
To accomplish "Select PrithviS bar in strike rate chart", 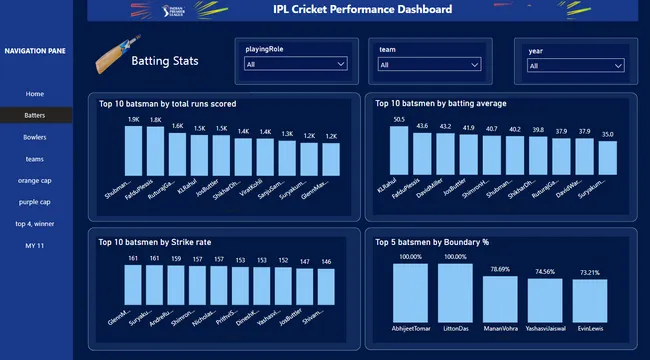I will click(240, 286).
